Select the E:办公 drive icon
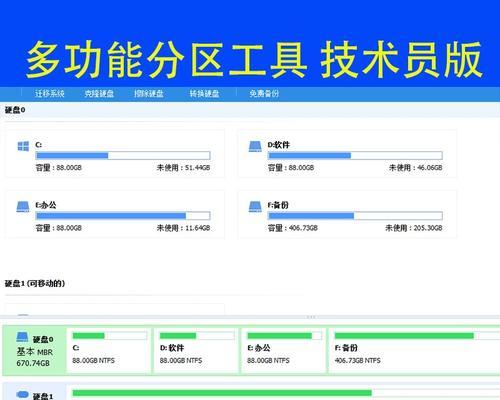 [23, 206]
